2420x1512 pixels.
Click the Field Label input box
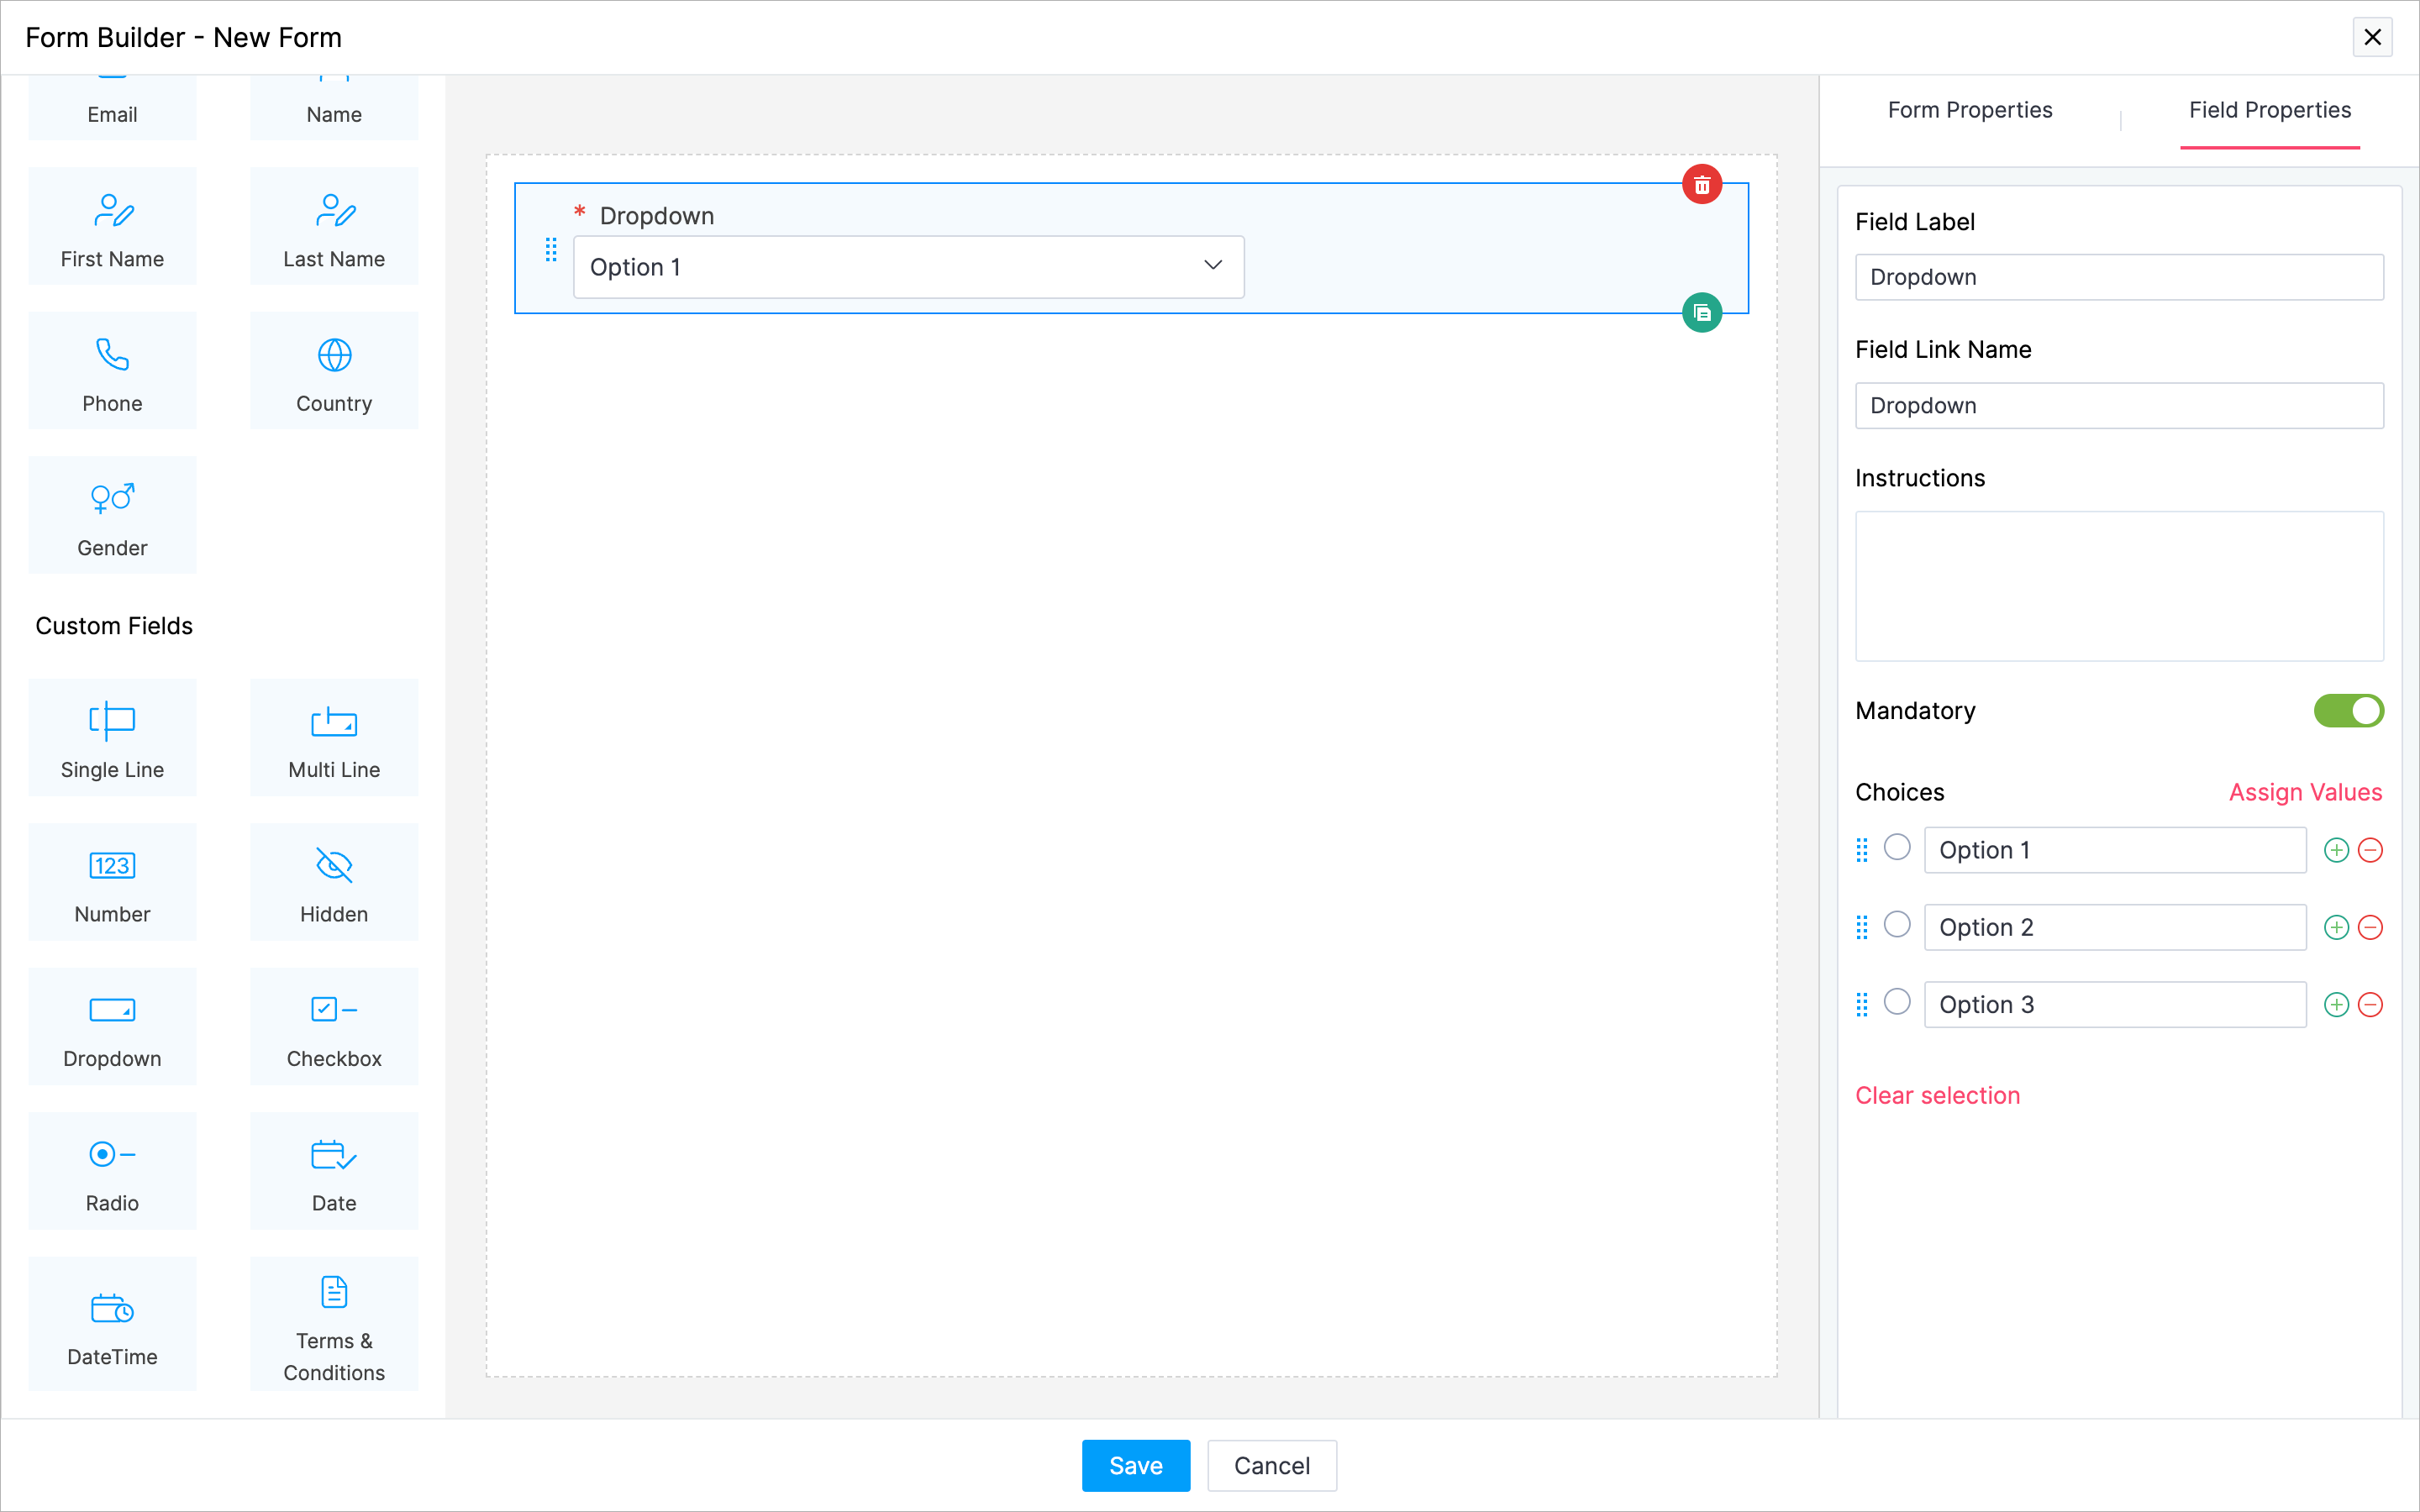[2118, 277]
